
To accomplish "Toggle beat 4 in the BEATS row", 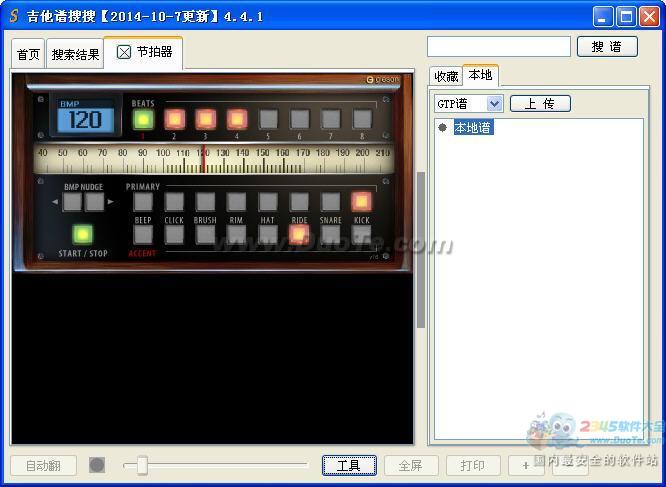I will 237,119.
